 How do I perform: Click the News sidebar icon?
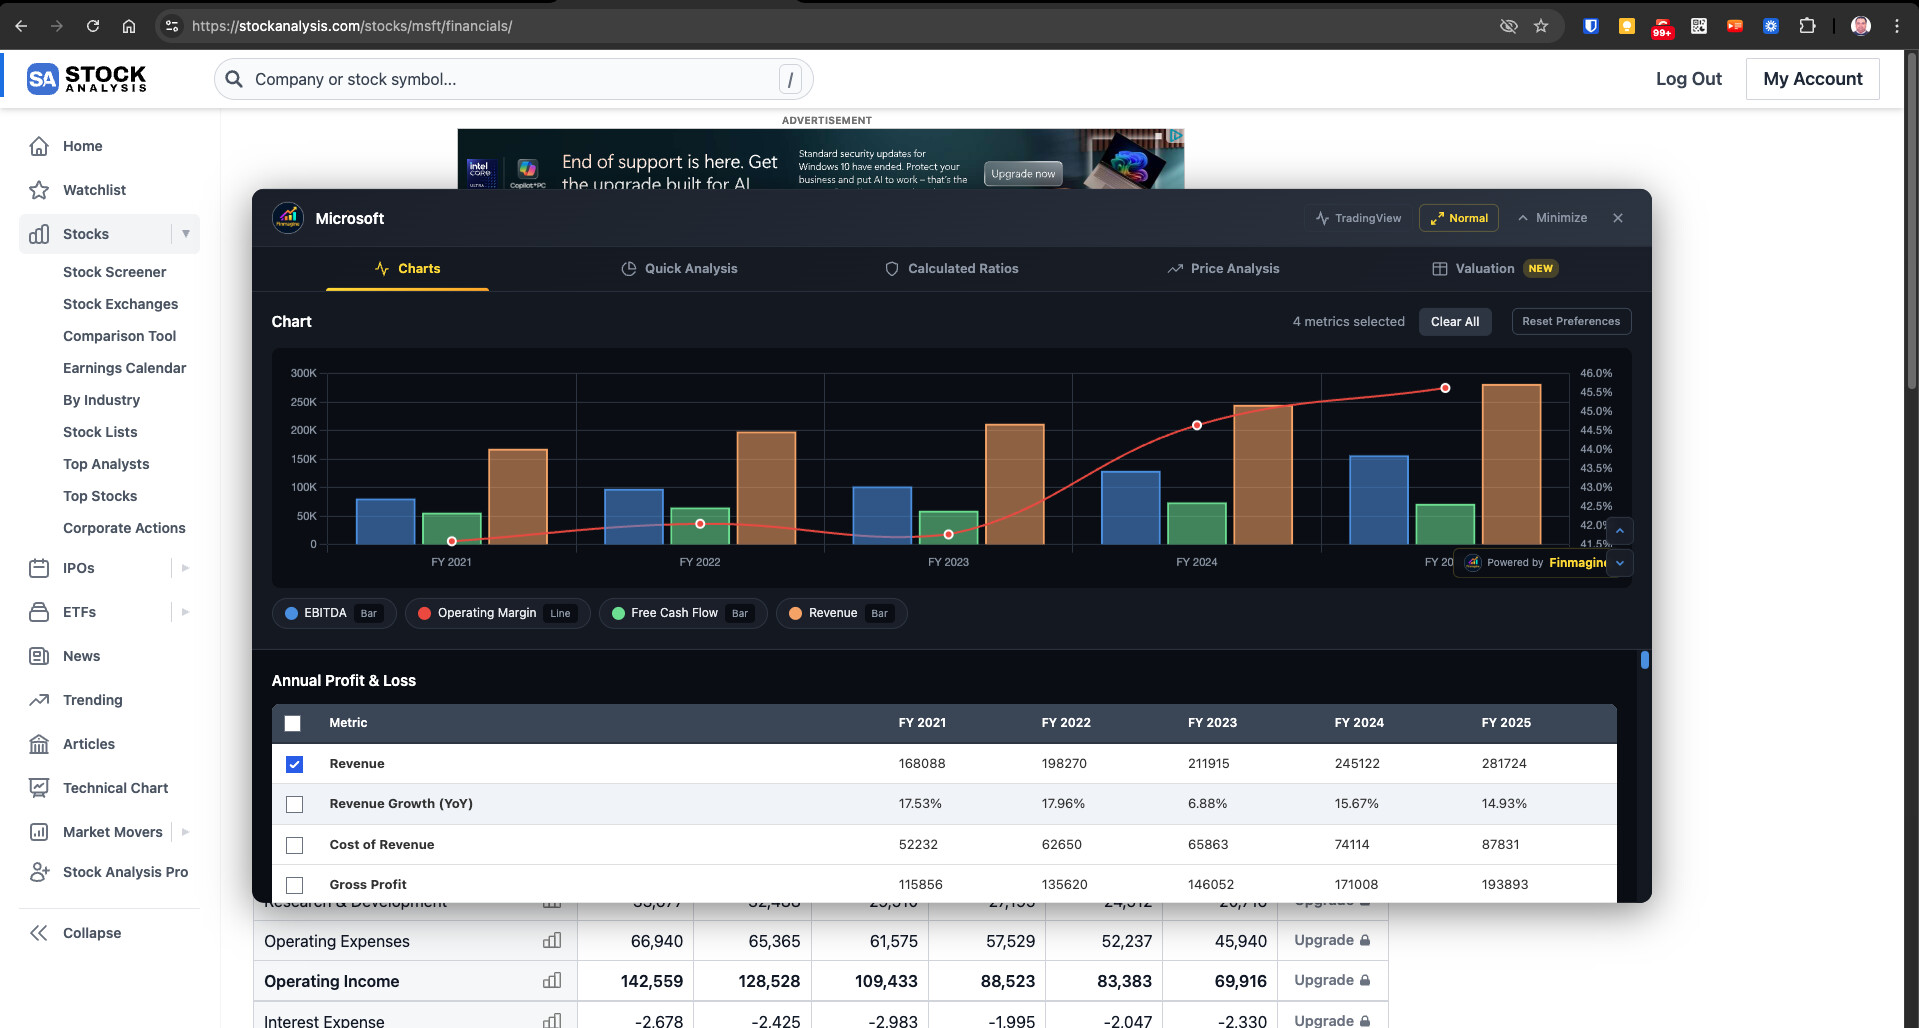click(39, 656)
